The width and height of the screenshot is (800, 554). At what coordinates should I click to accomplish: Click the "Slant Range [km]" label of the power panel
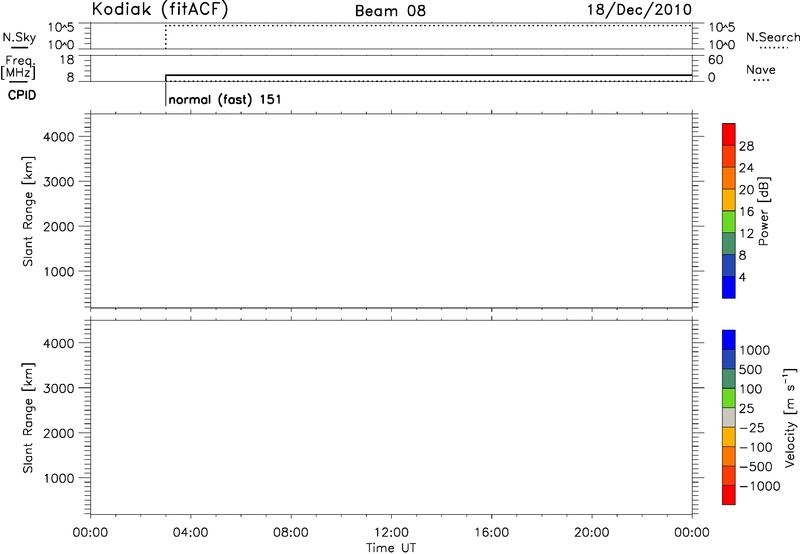point(28,211)
